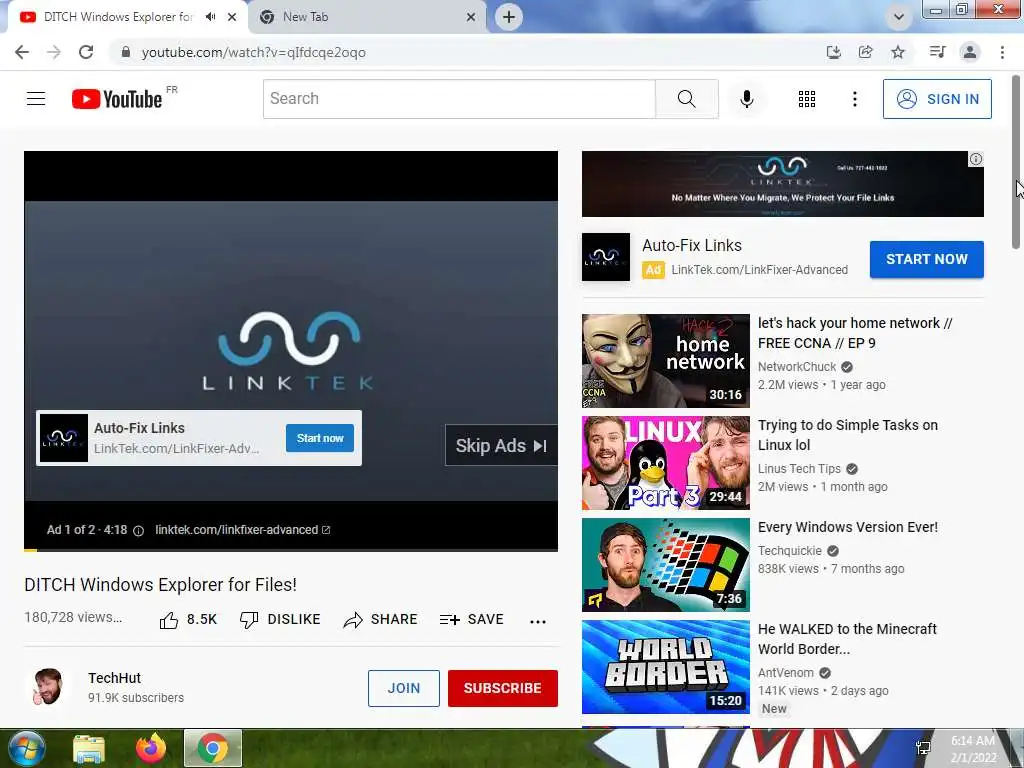Image resolution: width=1024 pixels, height=768 pixels.
Task: Open NetworkChuck channel name
Action: (797, 367)
